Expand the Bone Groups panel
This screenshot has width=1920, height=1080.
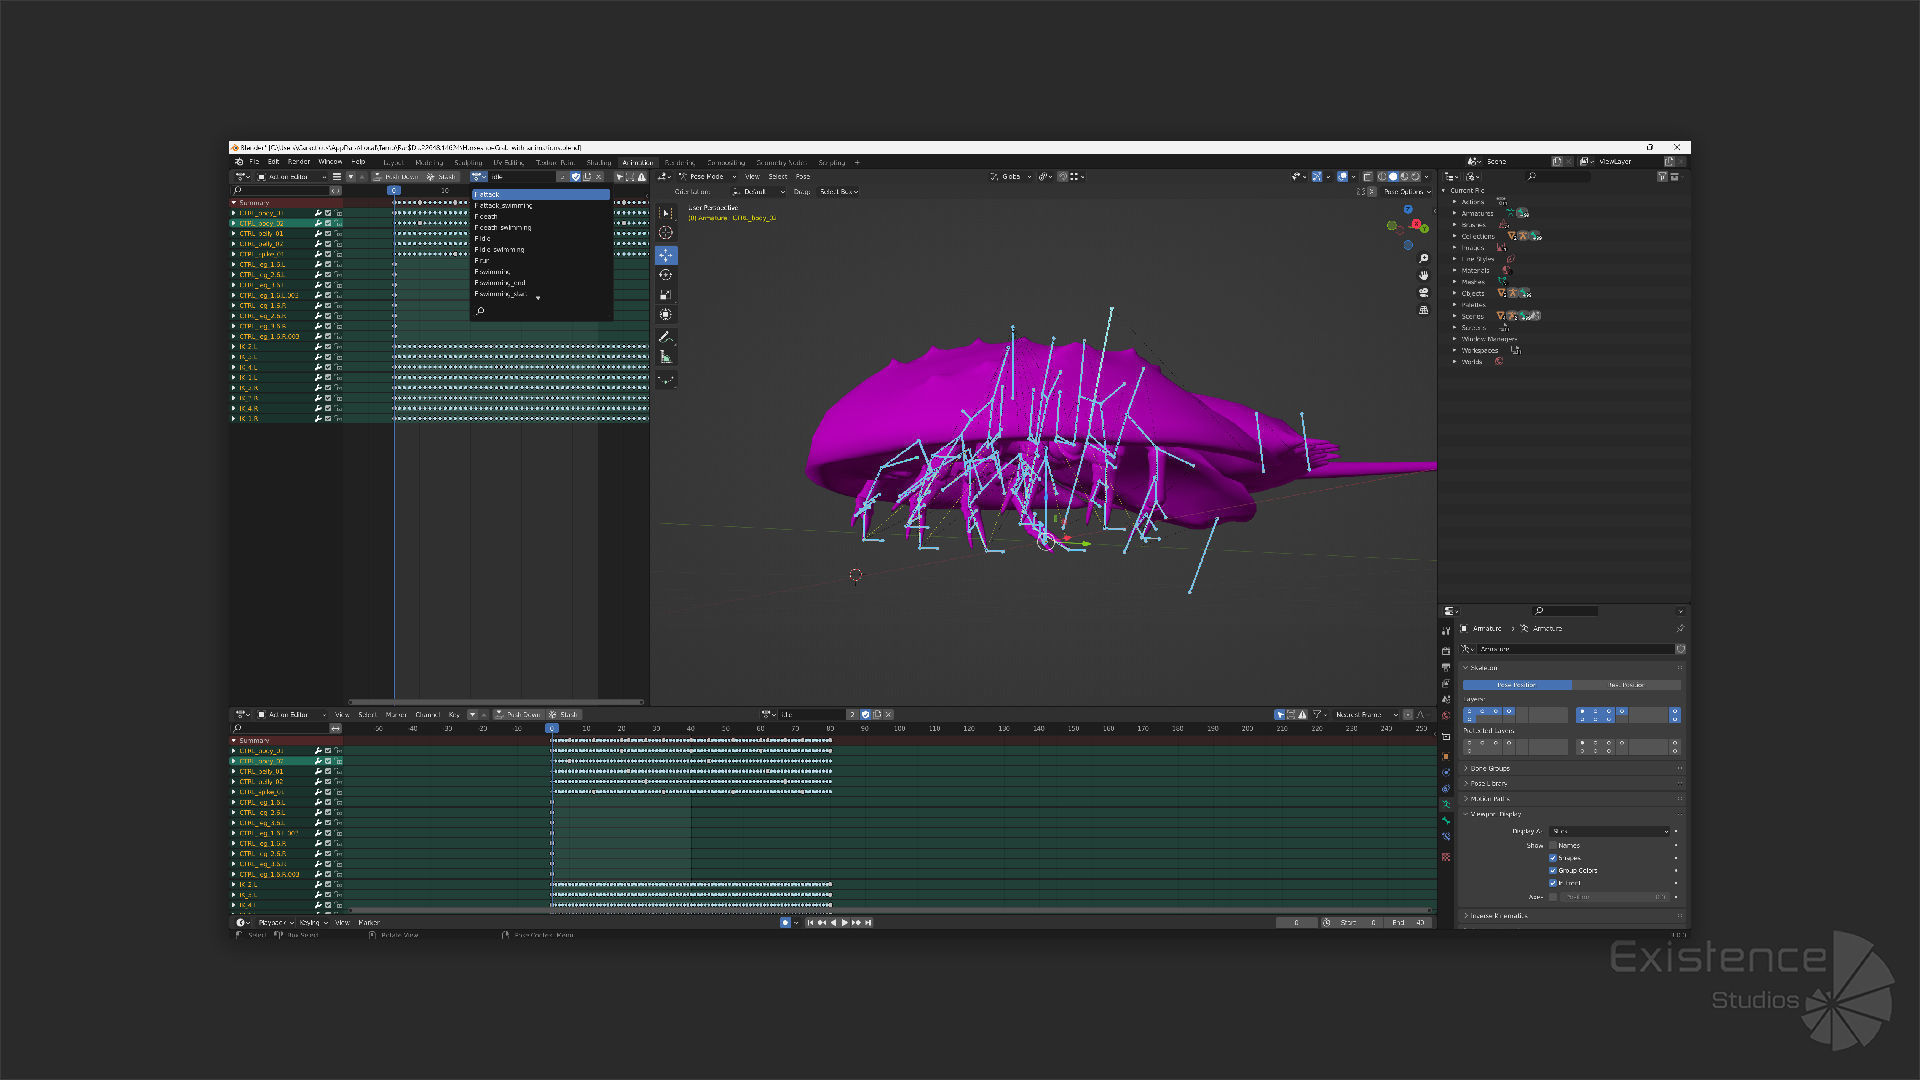click(1573, 769)
